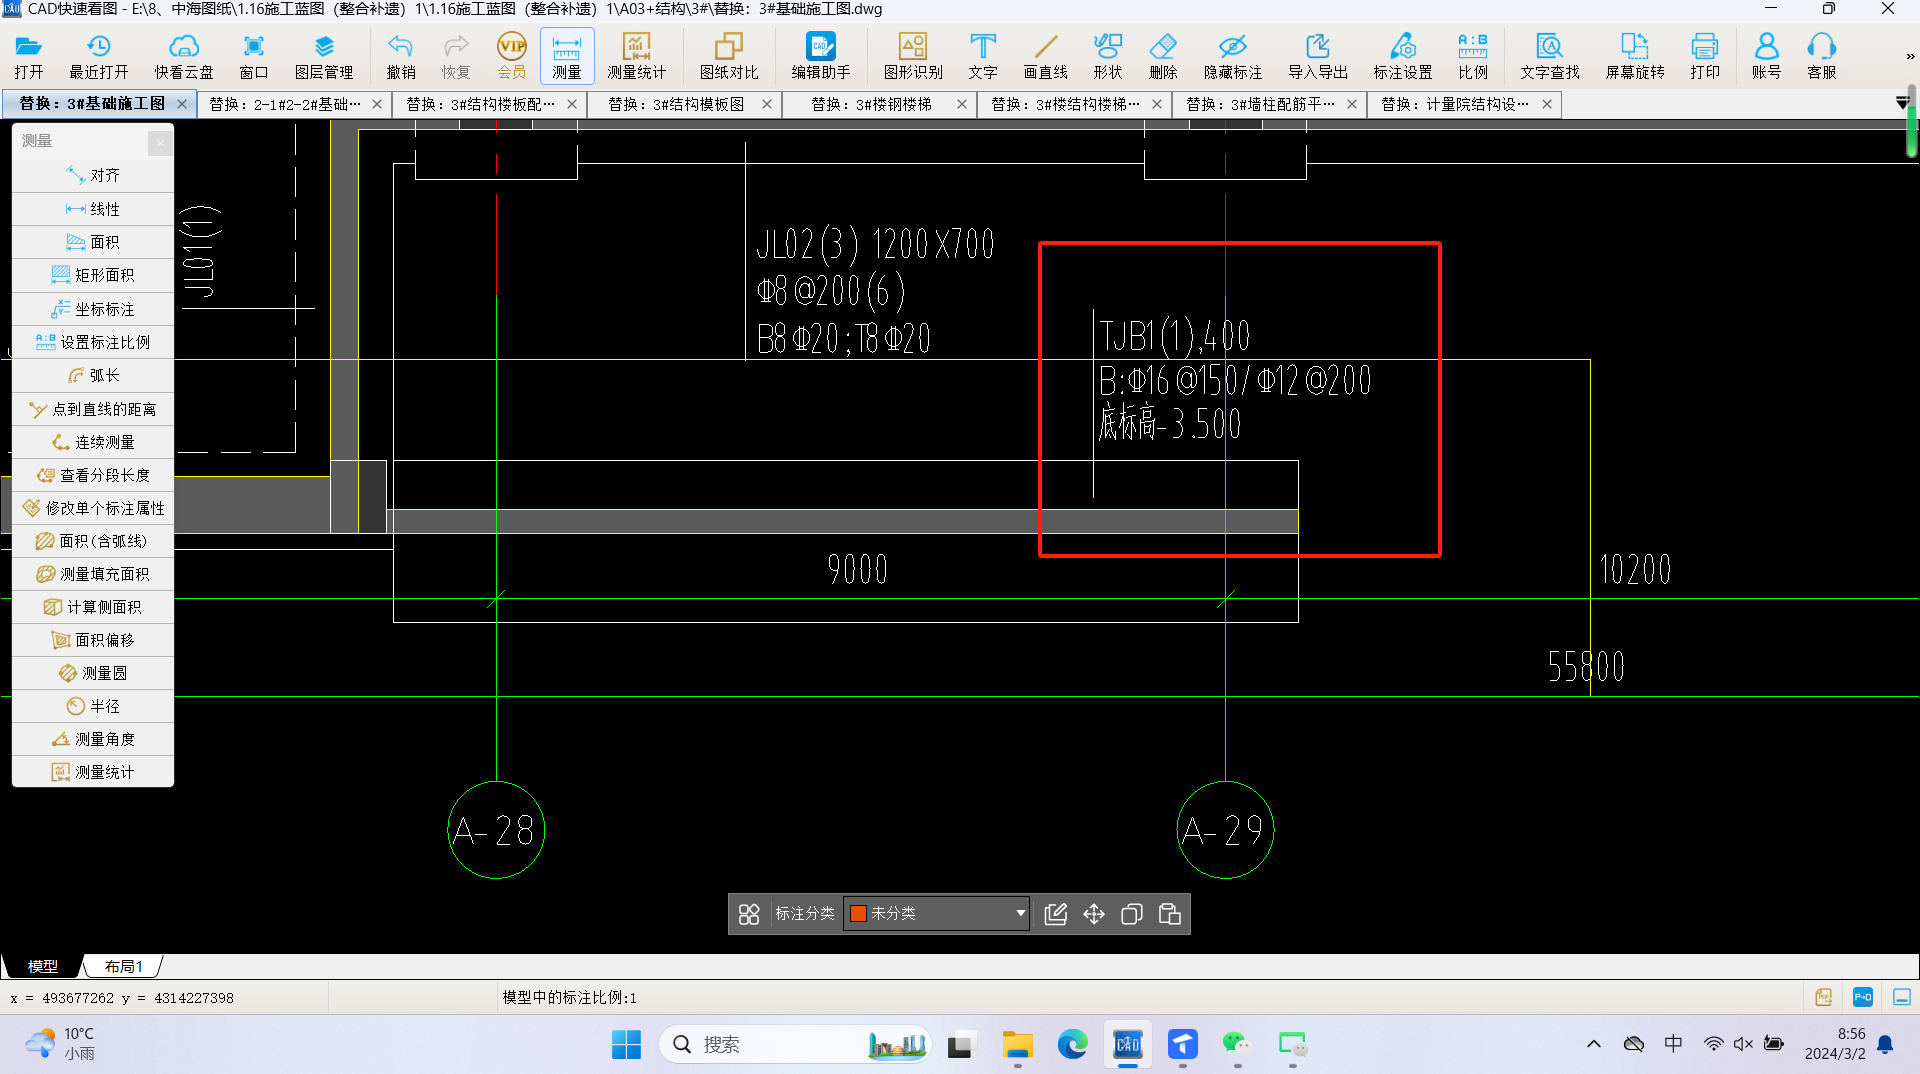Select the 删除 eraser tool
The image size is (1920, 1074).
(1163, 56)
